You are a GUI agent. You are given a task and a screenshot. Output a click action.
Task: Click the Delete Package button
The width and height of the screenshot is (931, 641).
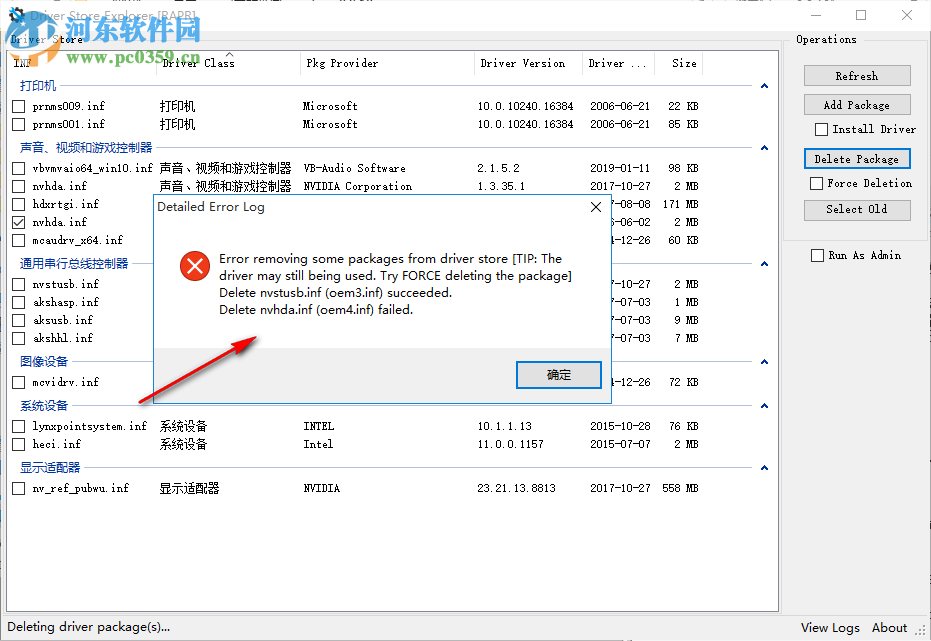856,158
